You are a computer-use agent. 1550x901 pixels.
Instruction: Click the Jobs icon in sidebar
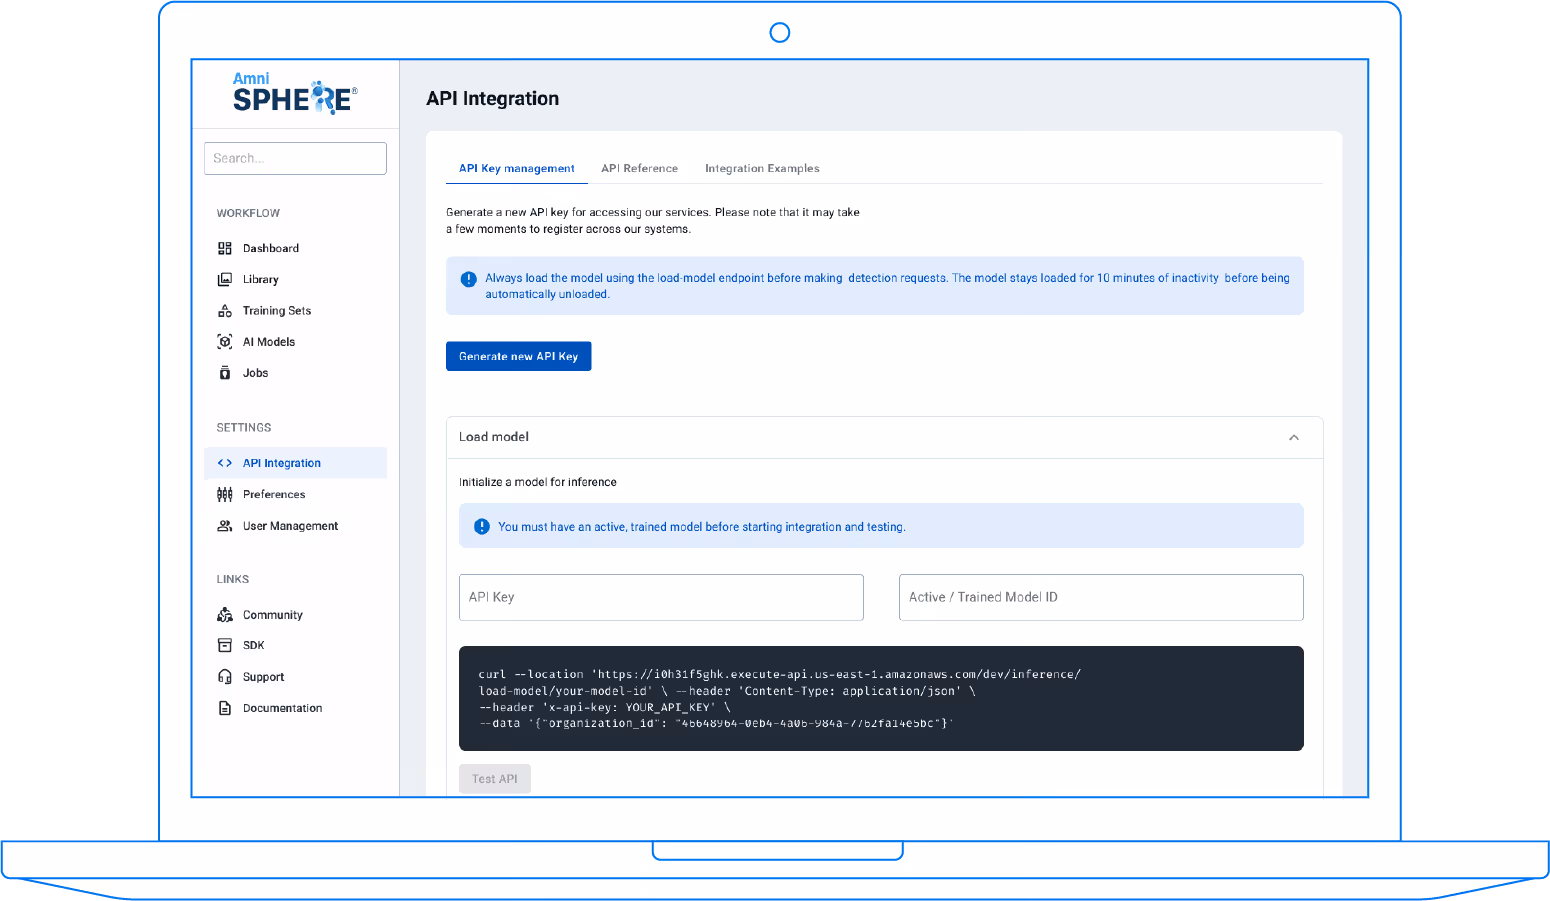[225, 373]
